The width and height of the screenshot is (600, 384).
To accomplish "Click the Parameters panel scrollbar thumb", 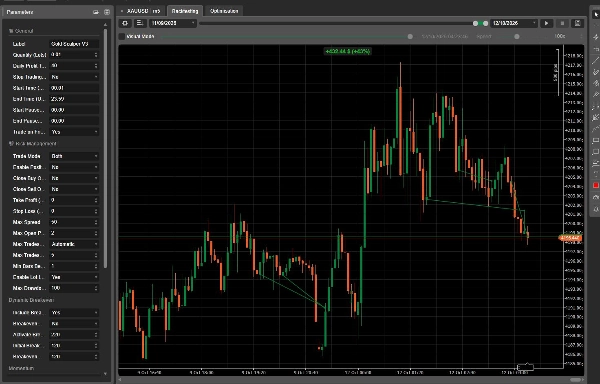I will 106,148.
